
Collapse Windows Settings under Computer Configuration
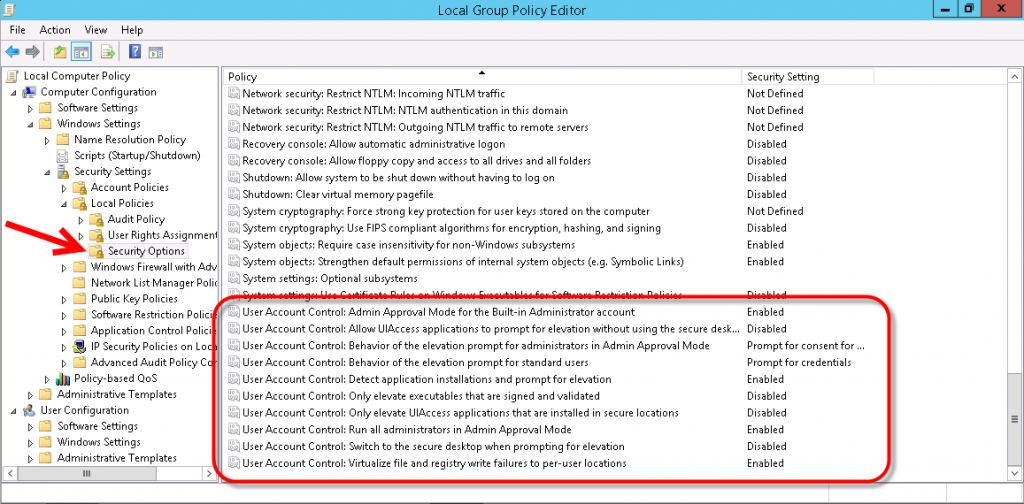(x=31, y=124)
